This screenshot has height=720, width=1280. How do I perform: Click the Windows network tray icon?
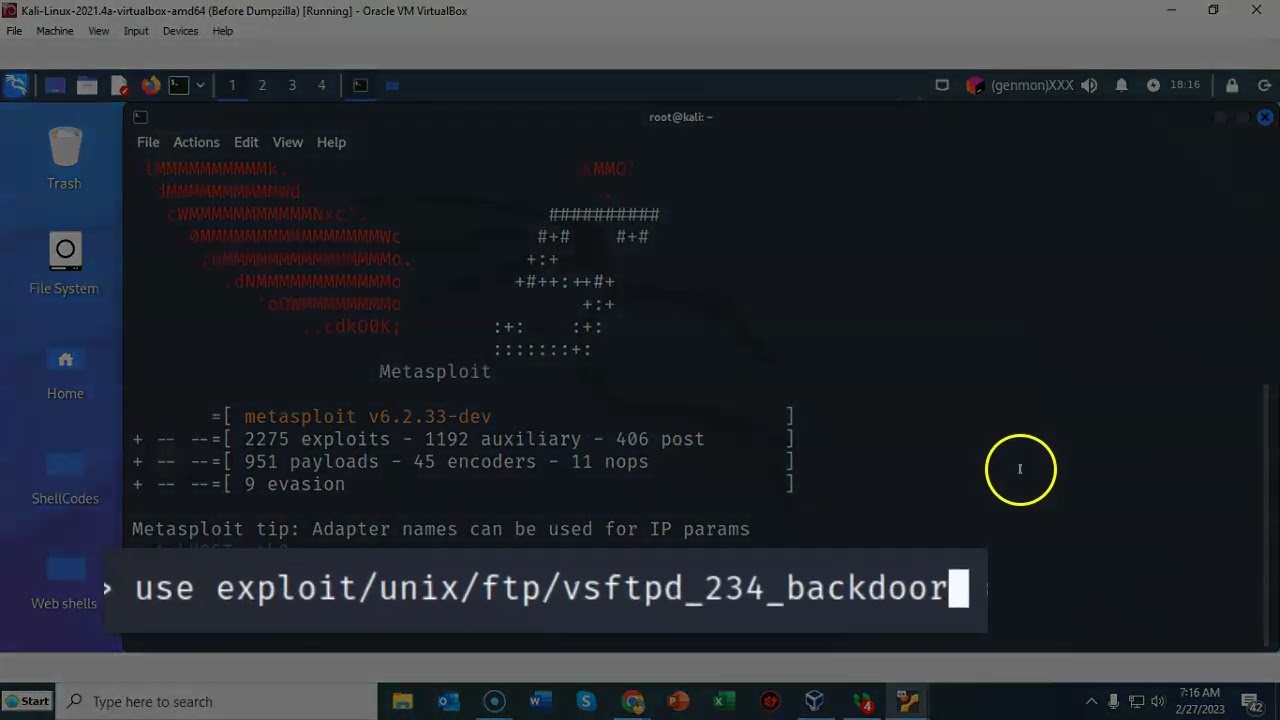(1136, 701)
